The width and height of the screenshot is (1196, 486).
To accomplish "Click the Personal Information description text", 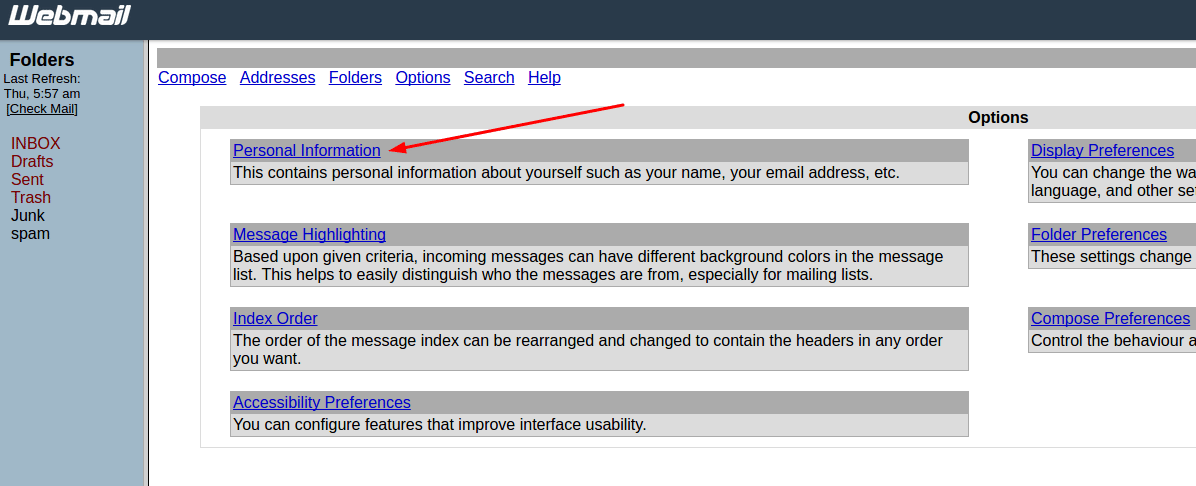I will click(567, 172).
